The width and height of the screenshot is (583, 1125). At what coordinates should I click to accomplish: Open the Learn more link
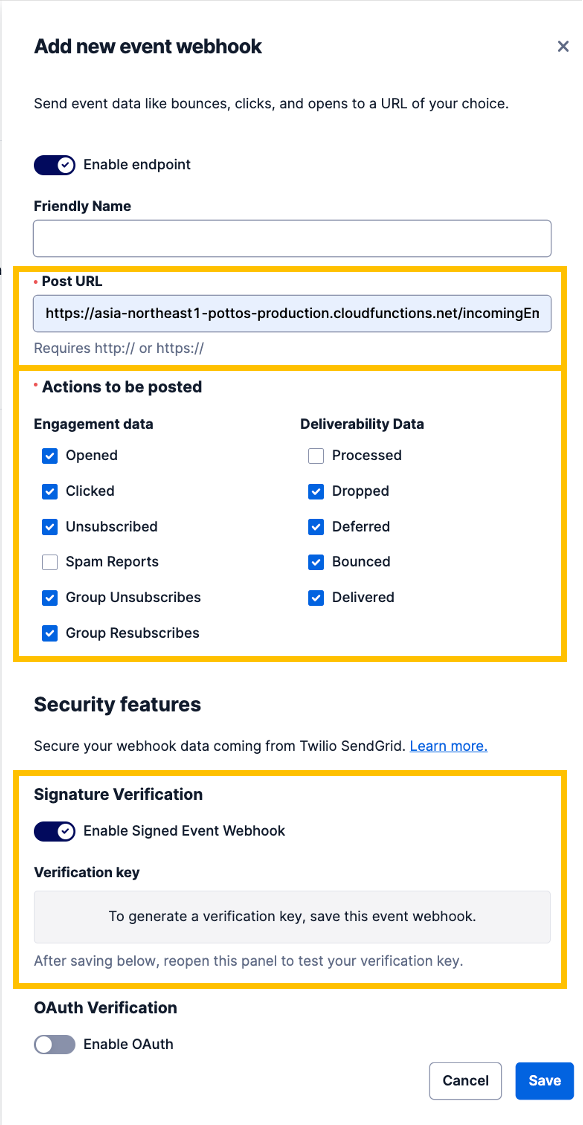click(448, 746)
